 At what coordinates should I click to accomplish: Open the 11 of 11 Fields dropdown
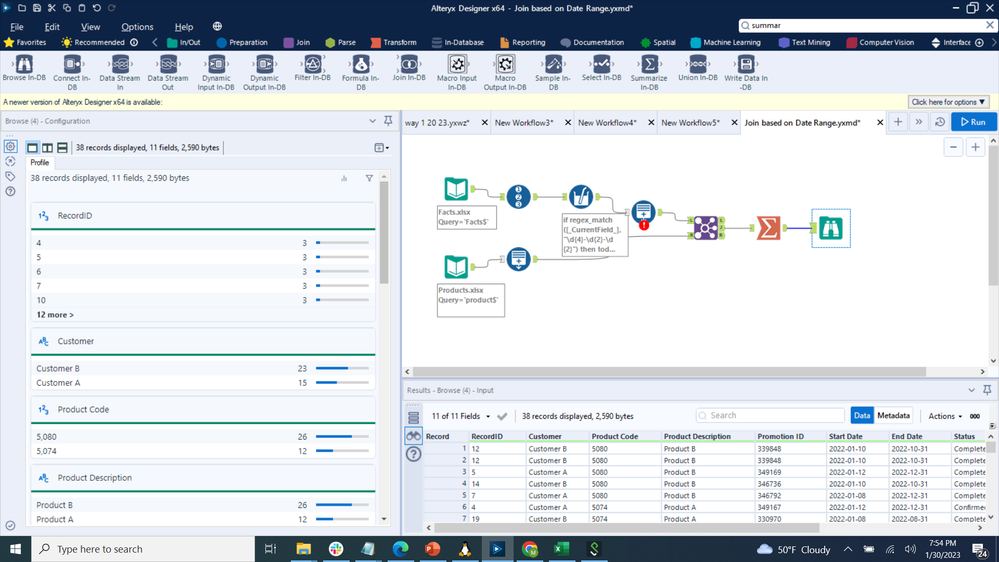pos(461,416)
